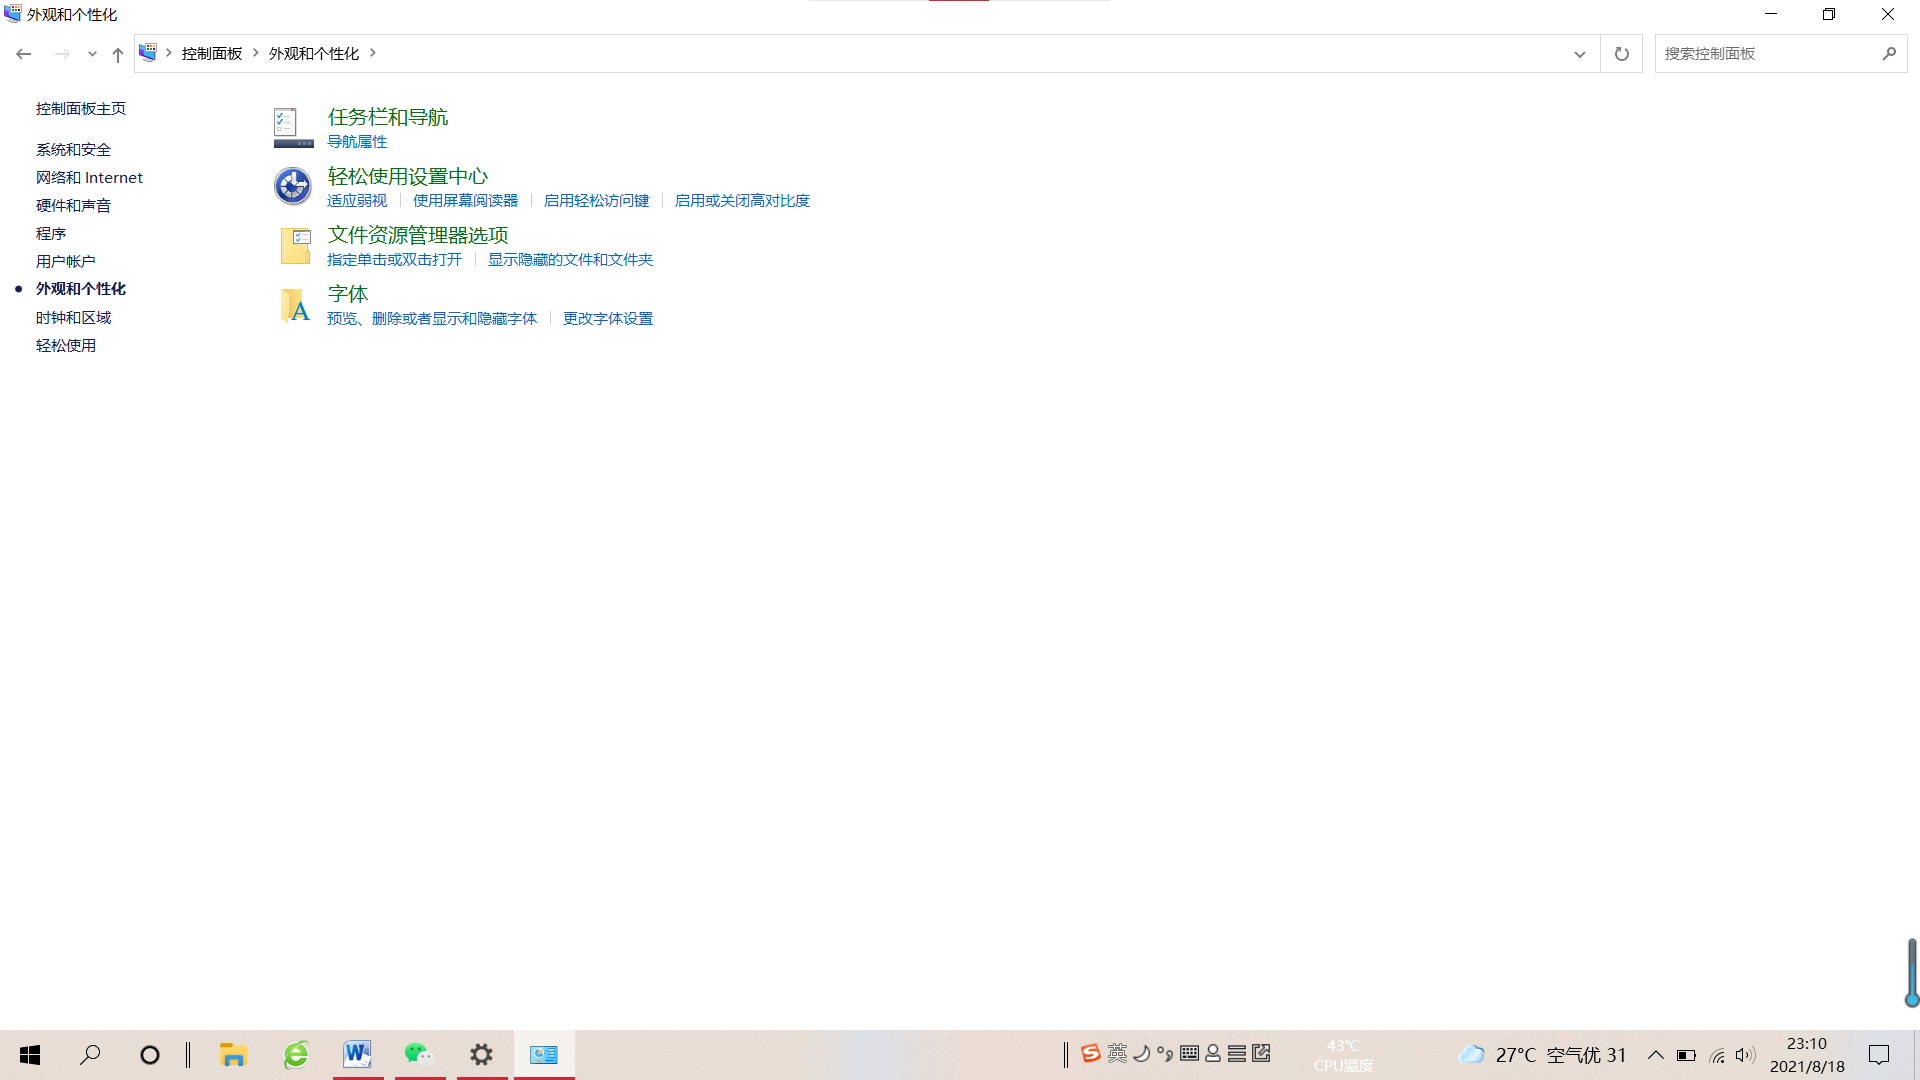Viewport: 1920px width, 1080px height.
Task: Open the 文件资源管理器选项 folder icon
Action: tap(295, 245)
